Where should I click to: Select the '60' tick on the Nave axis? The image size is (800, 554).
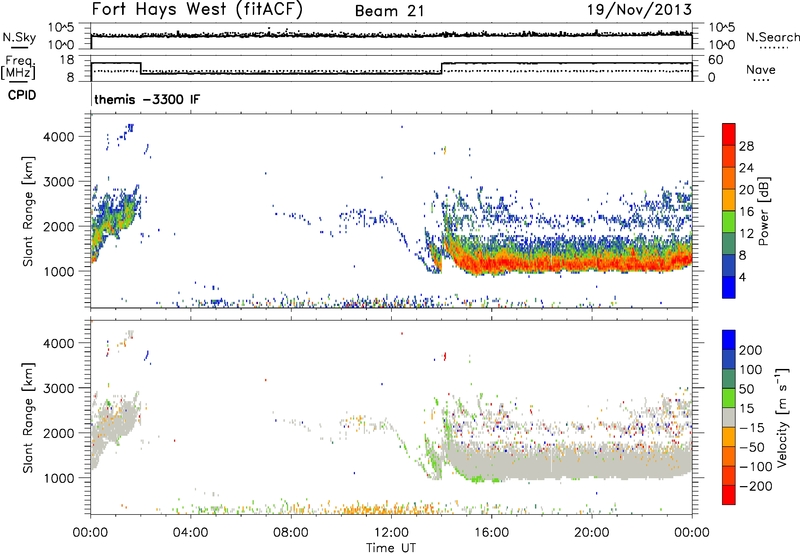coord(715,60)
